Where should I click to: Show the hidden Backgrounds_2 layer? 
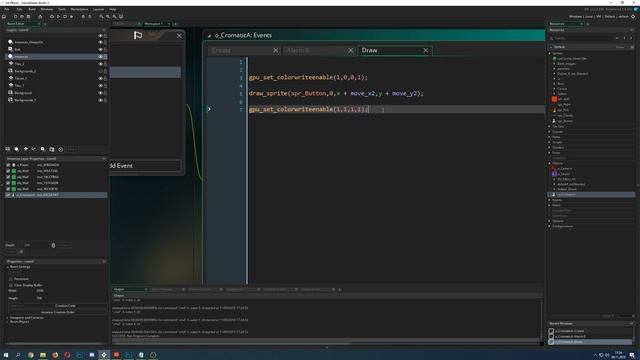point(100,71)
